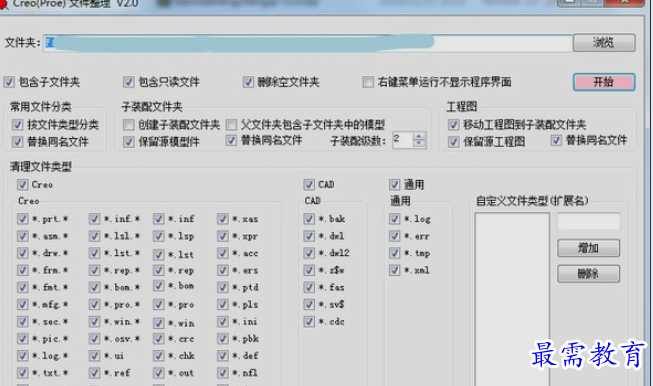
Task: Toggle the *.txt.* checkbox
Action: [x=22, y=373]
